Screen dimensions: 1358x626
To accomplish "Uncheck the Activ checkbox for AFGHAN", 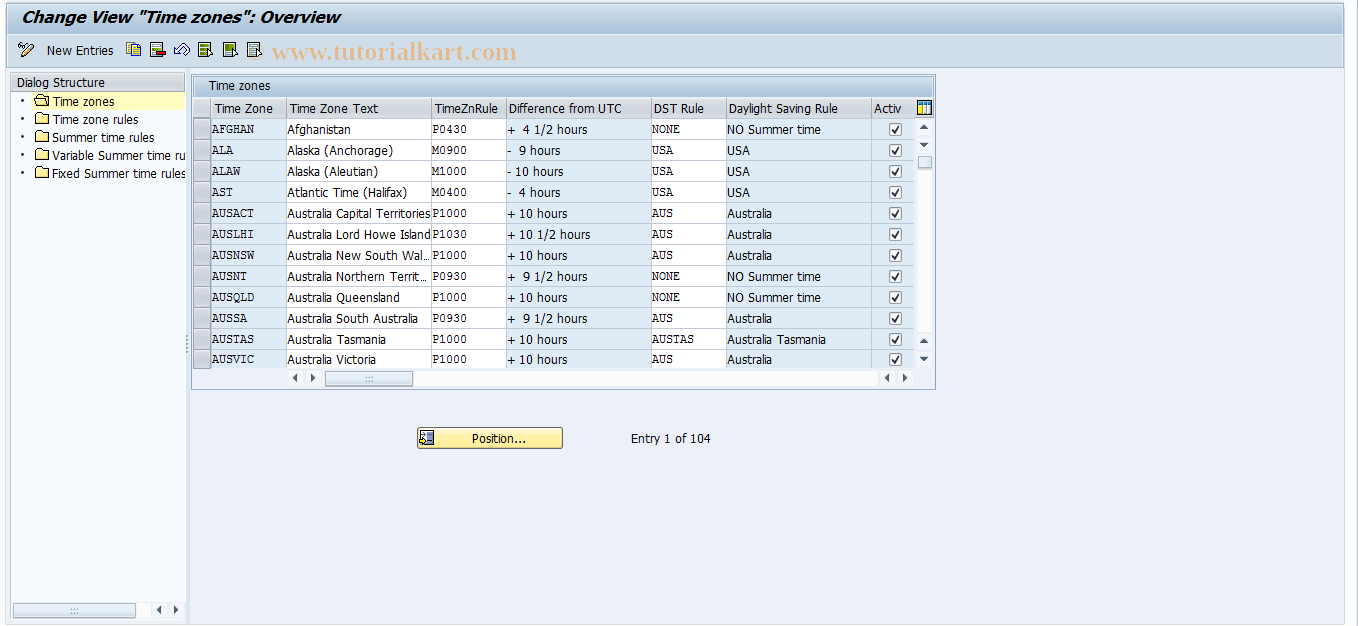I will [x=895, y=129].
